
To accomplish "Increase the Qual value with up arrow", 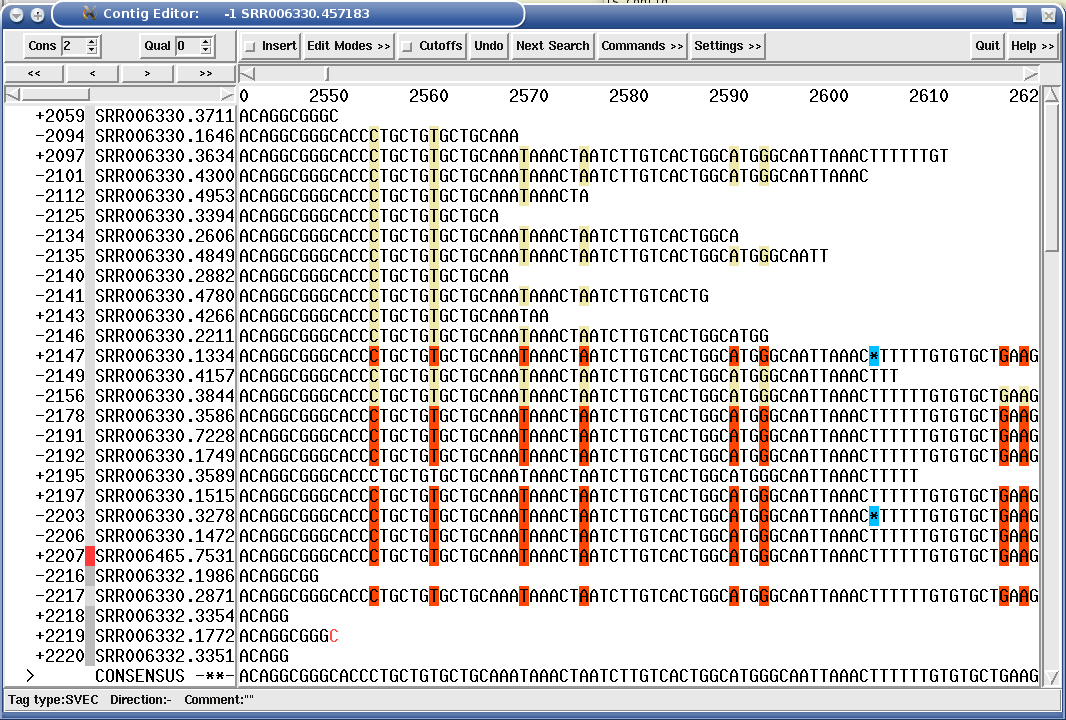I will click(x=206, y=41).
